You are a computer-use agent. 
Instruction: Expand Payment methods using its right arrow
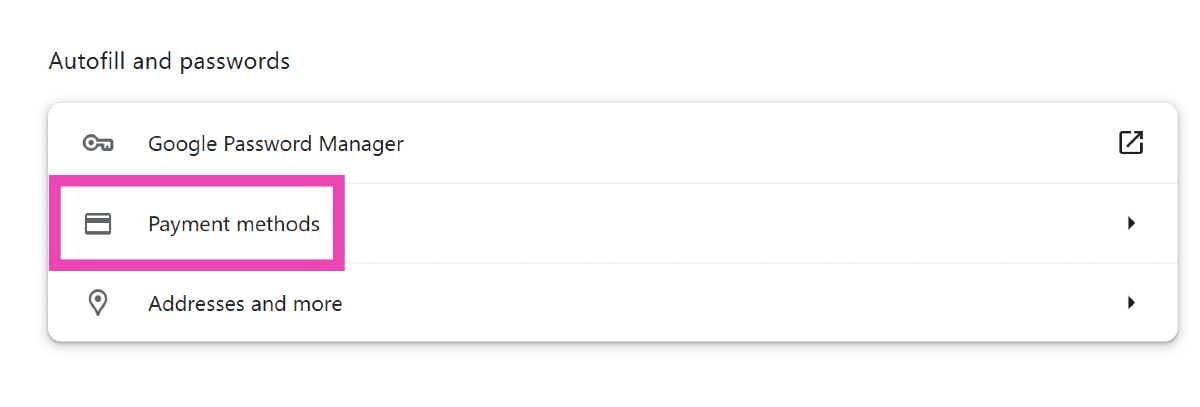tap(1131, 223)
